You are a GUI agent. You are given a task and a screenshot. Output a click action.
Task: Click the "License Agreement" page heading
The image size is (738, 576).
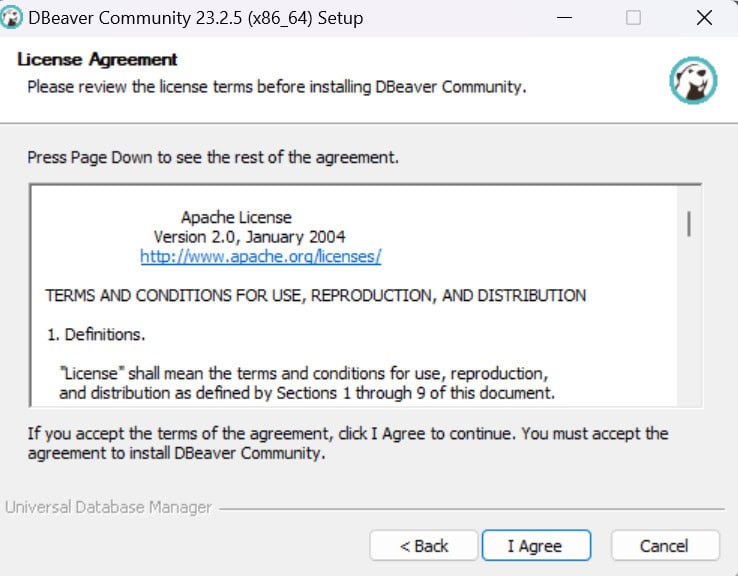point(98,60)
